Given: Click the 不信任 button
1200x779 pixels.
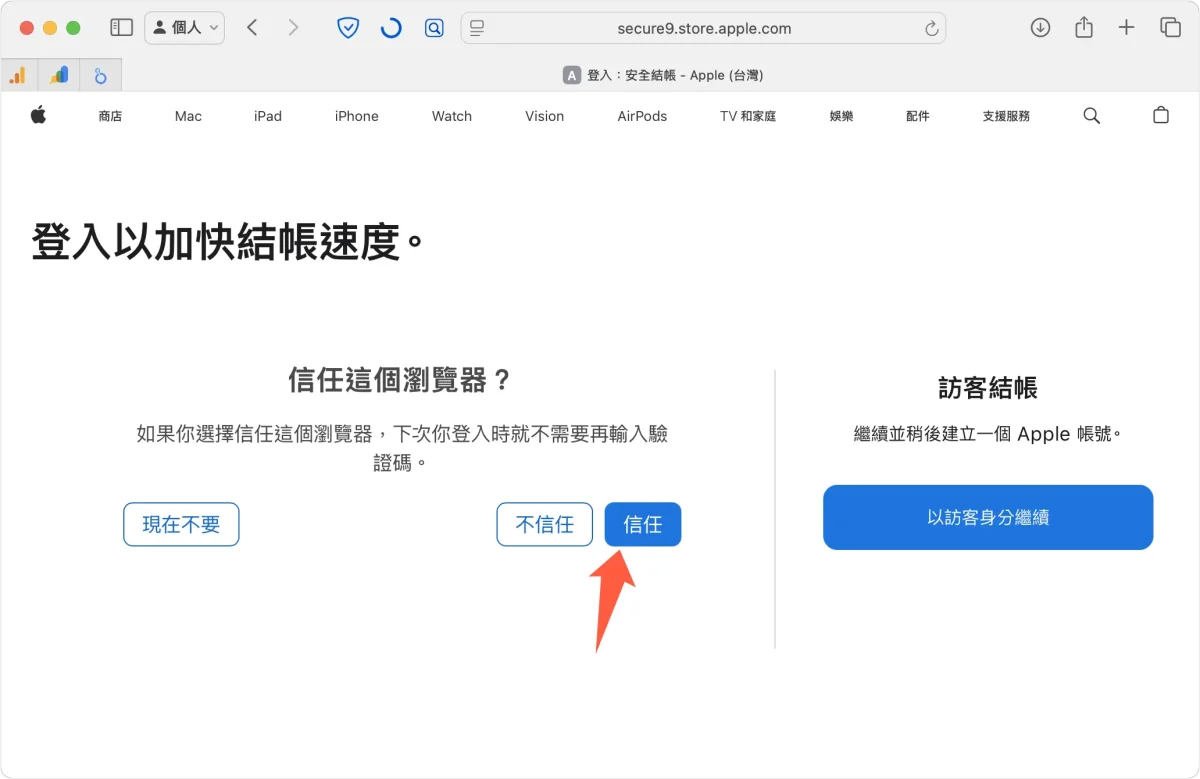Looking at the screenshot, I should click(x=545, y=524).
